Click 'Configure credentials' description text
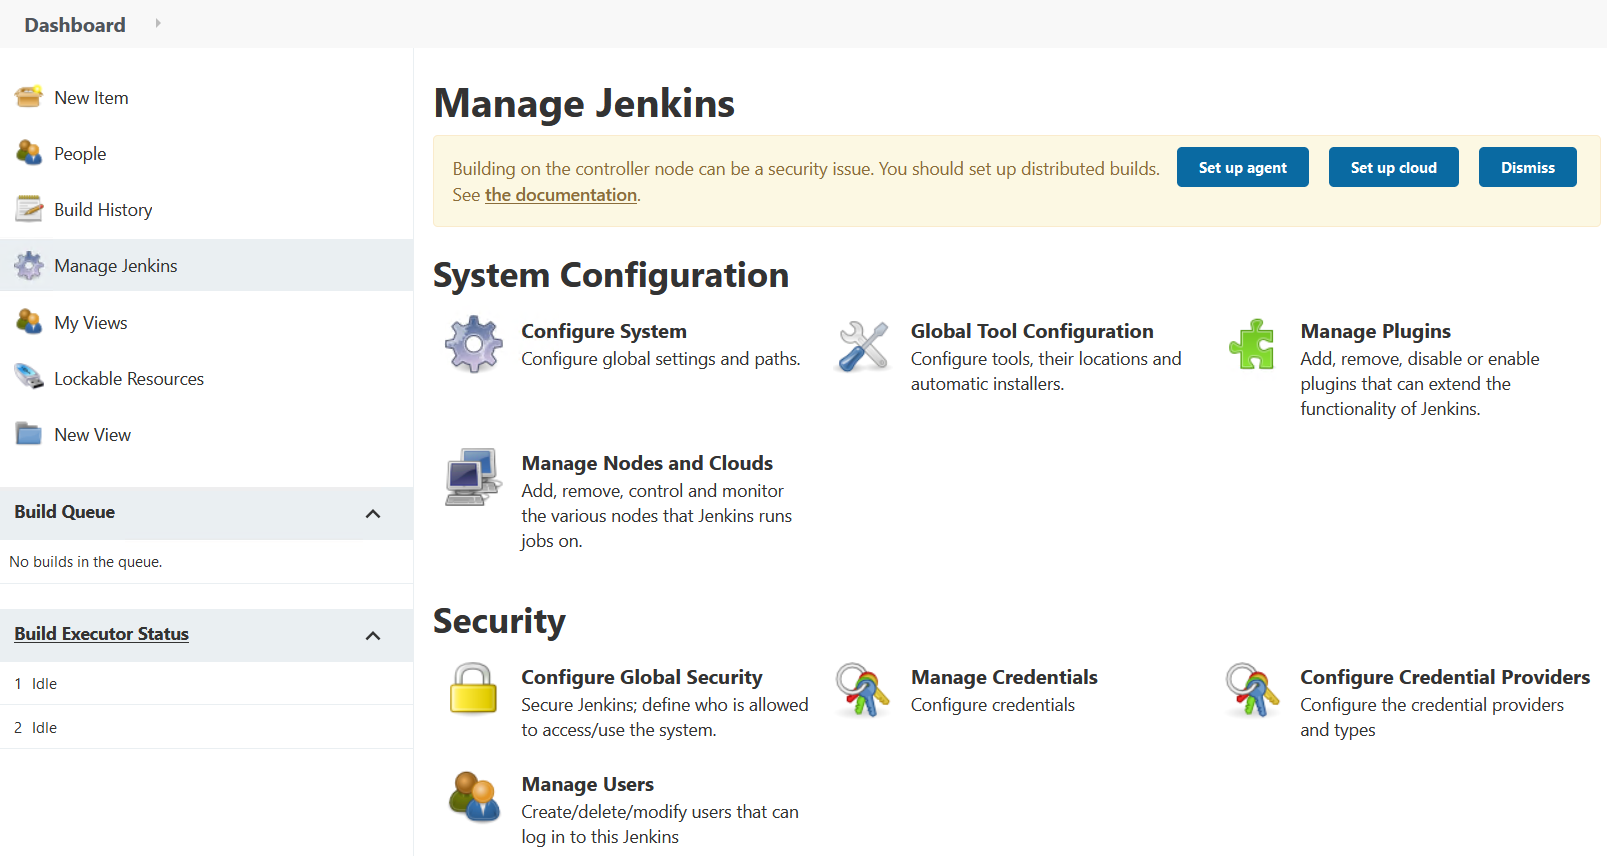The height and width of the screenshot is (856, 1607). point(992,705)
